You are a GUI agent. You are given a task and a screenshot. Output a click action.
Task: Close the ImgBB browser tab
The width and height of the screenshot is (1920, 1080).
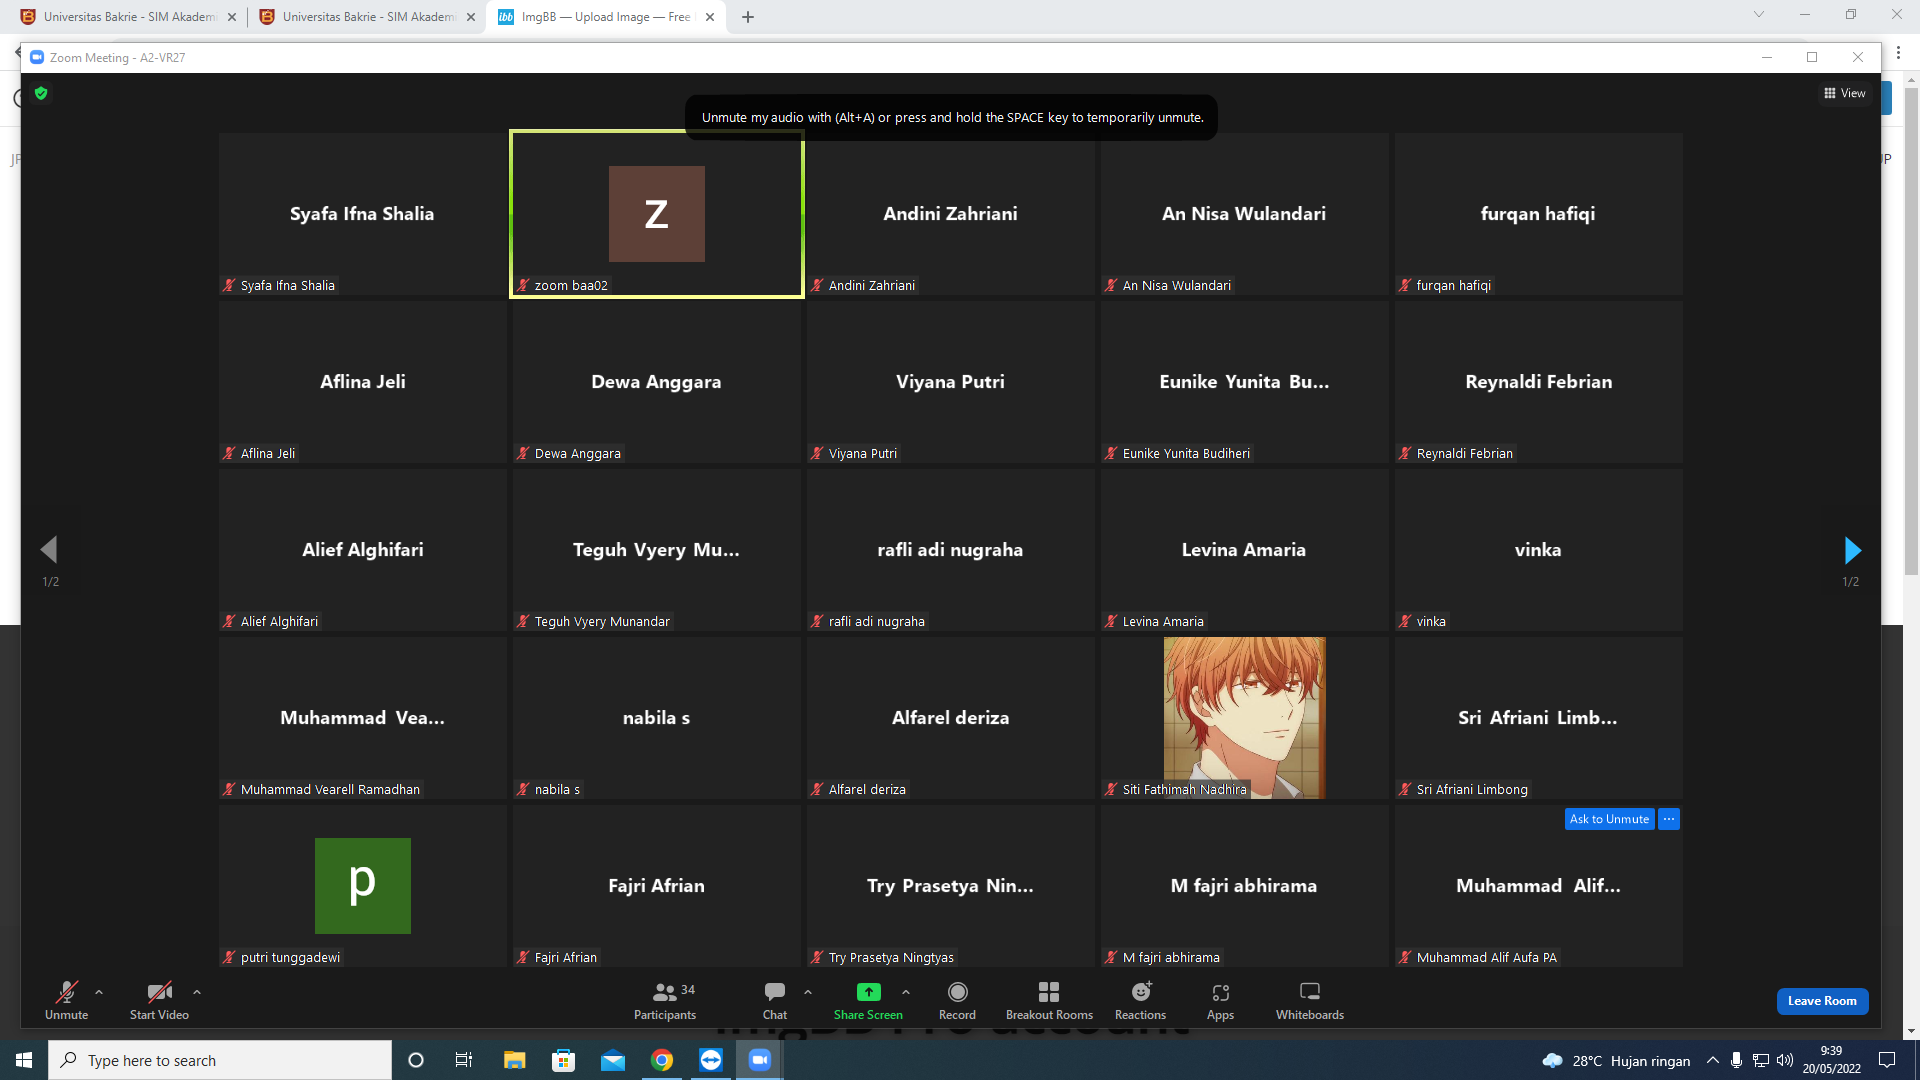coord(710,17)
